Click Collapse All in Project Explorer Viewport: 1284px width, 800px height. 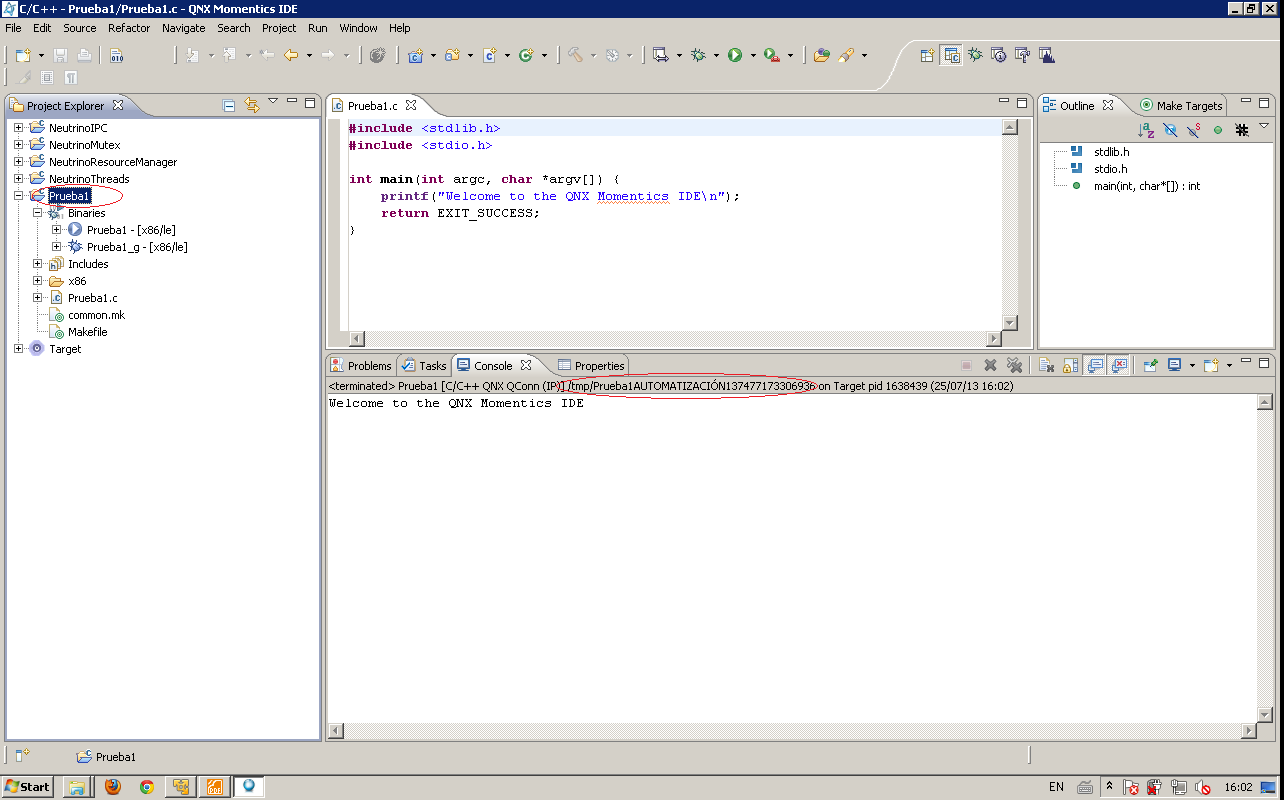click(229, 105)
